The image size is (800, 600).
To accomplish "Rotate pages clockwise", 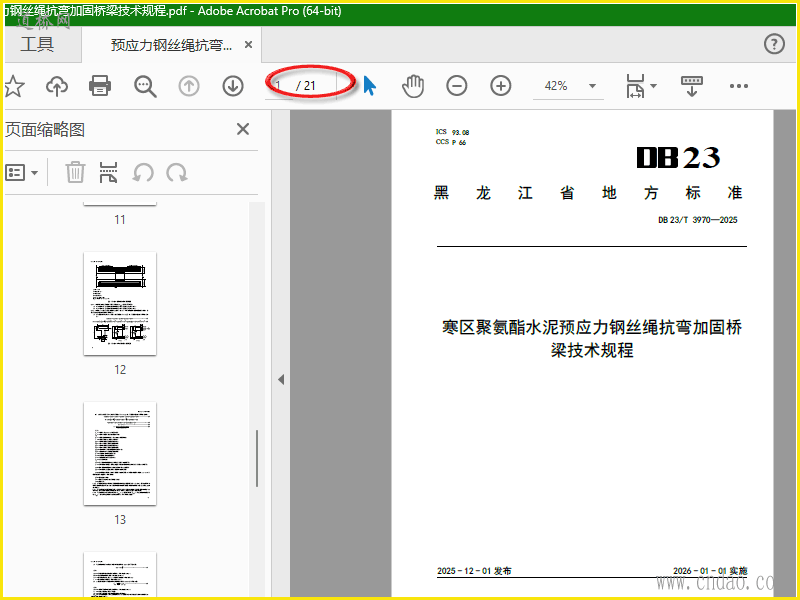I will 177,172.
